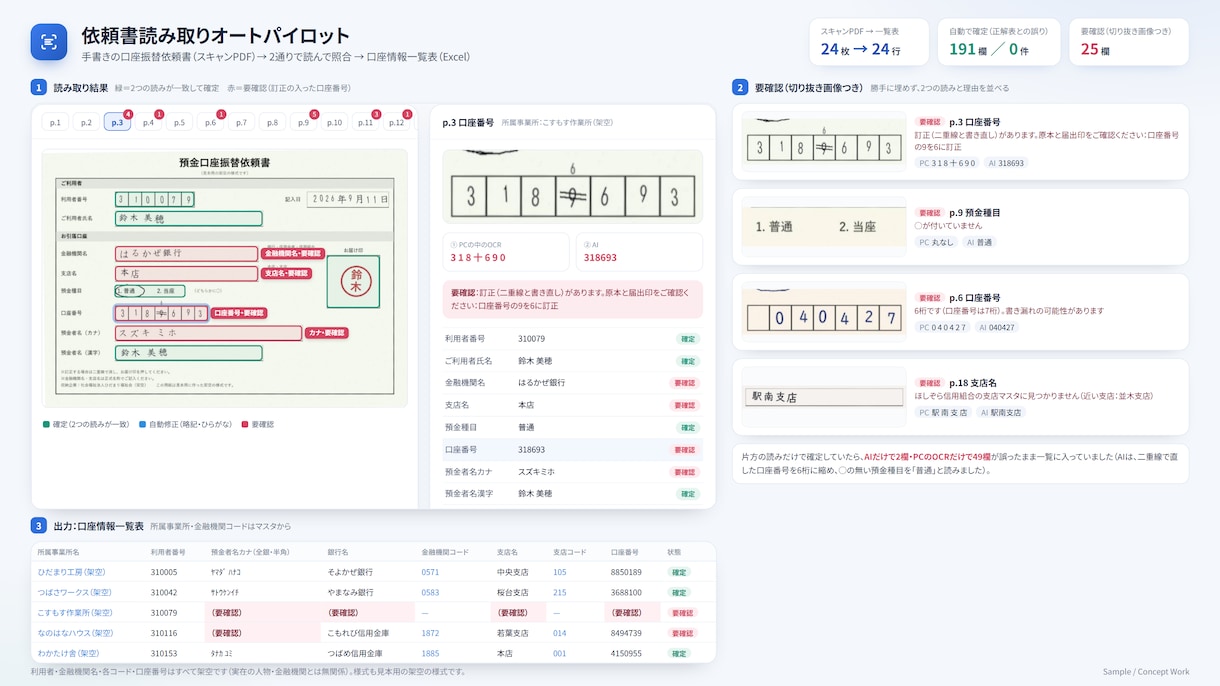The width and height of the screenshot is (1220, 686).
Task: Click the 24枚→24行 summary card
Action: pos(869,42)
